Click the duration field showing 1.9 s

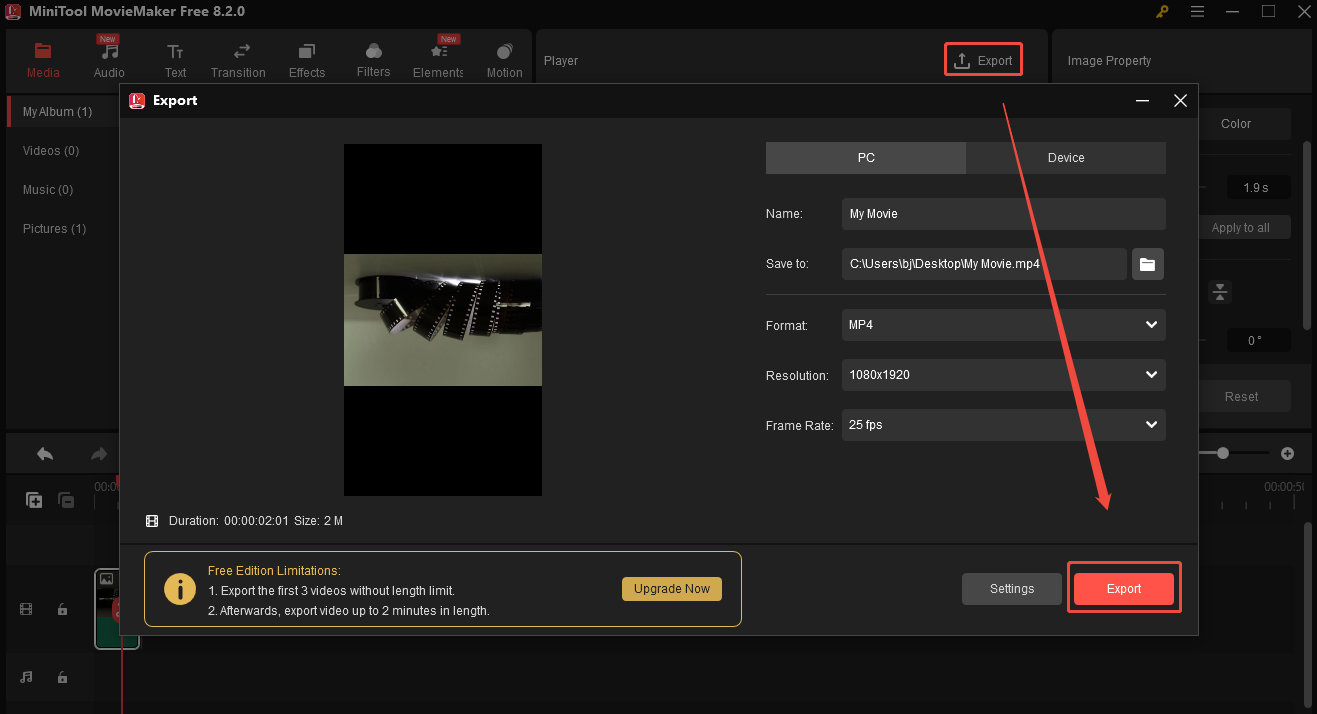1258,187
